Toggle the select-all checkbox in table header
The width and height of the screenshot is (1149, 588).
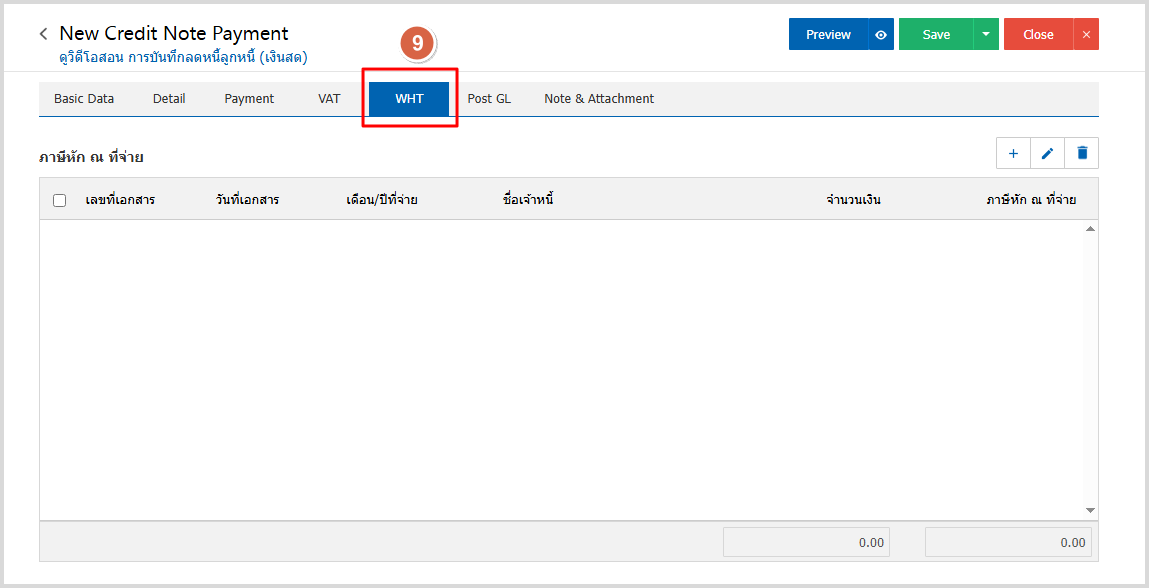60,200
